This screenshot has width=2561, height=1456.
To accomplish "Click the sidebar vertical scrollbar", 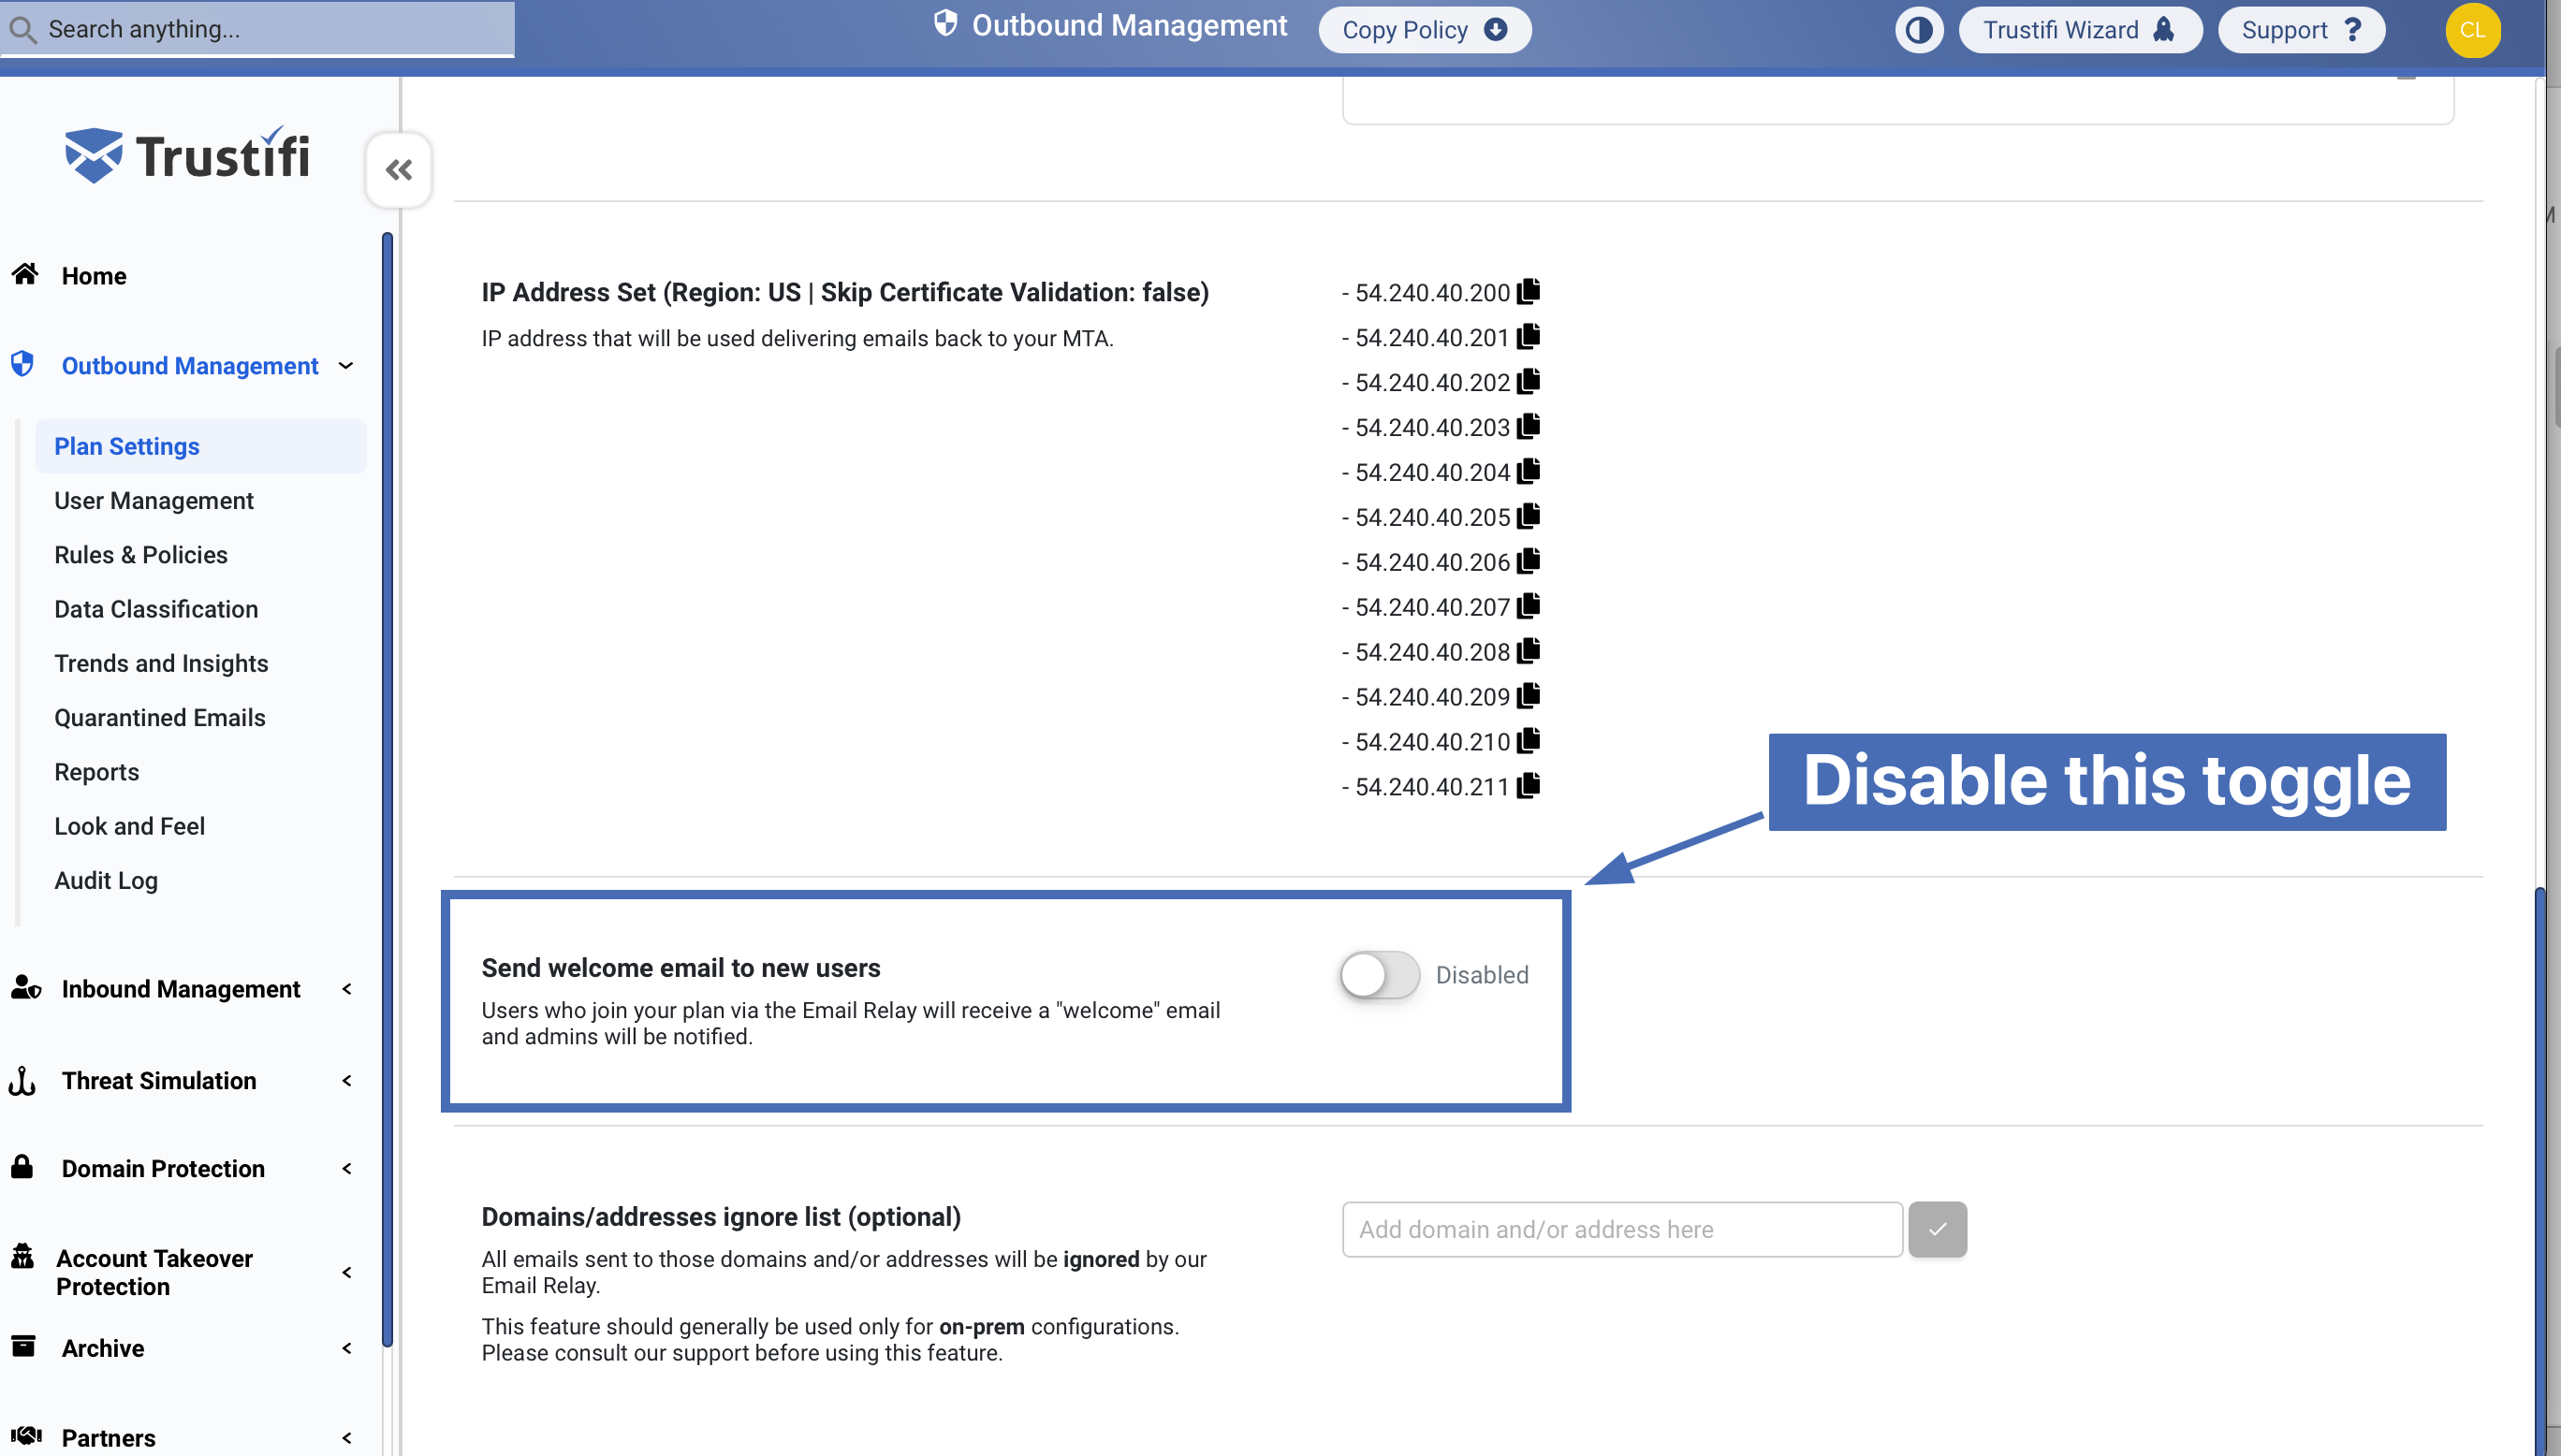I will coord(387,790).
